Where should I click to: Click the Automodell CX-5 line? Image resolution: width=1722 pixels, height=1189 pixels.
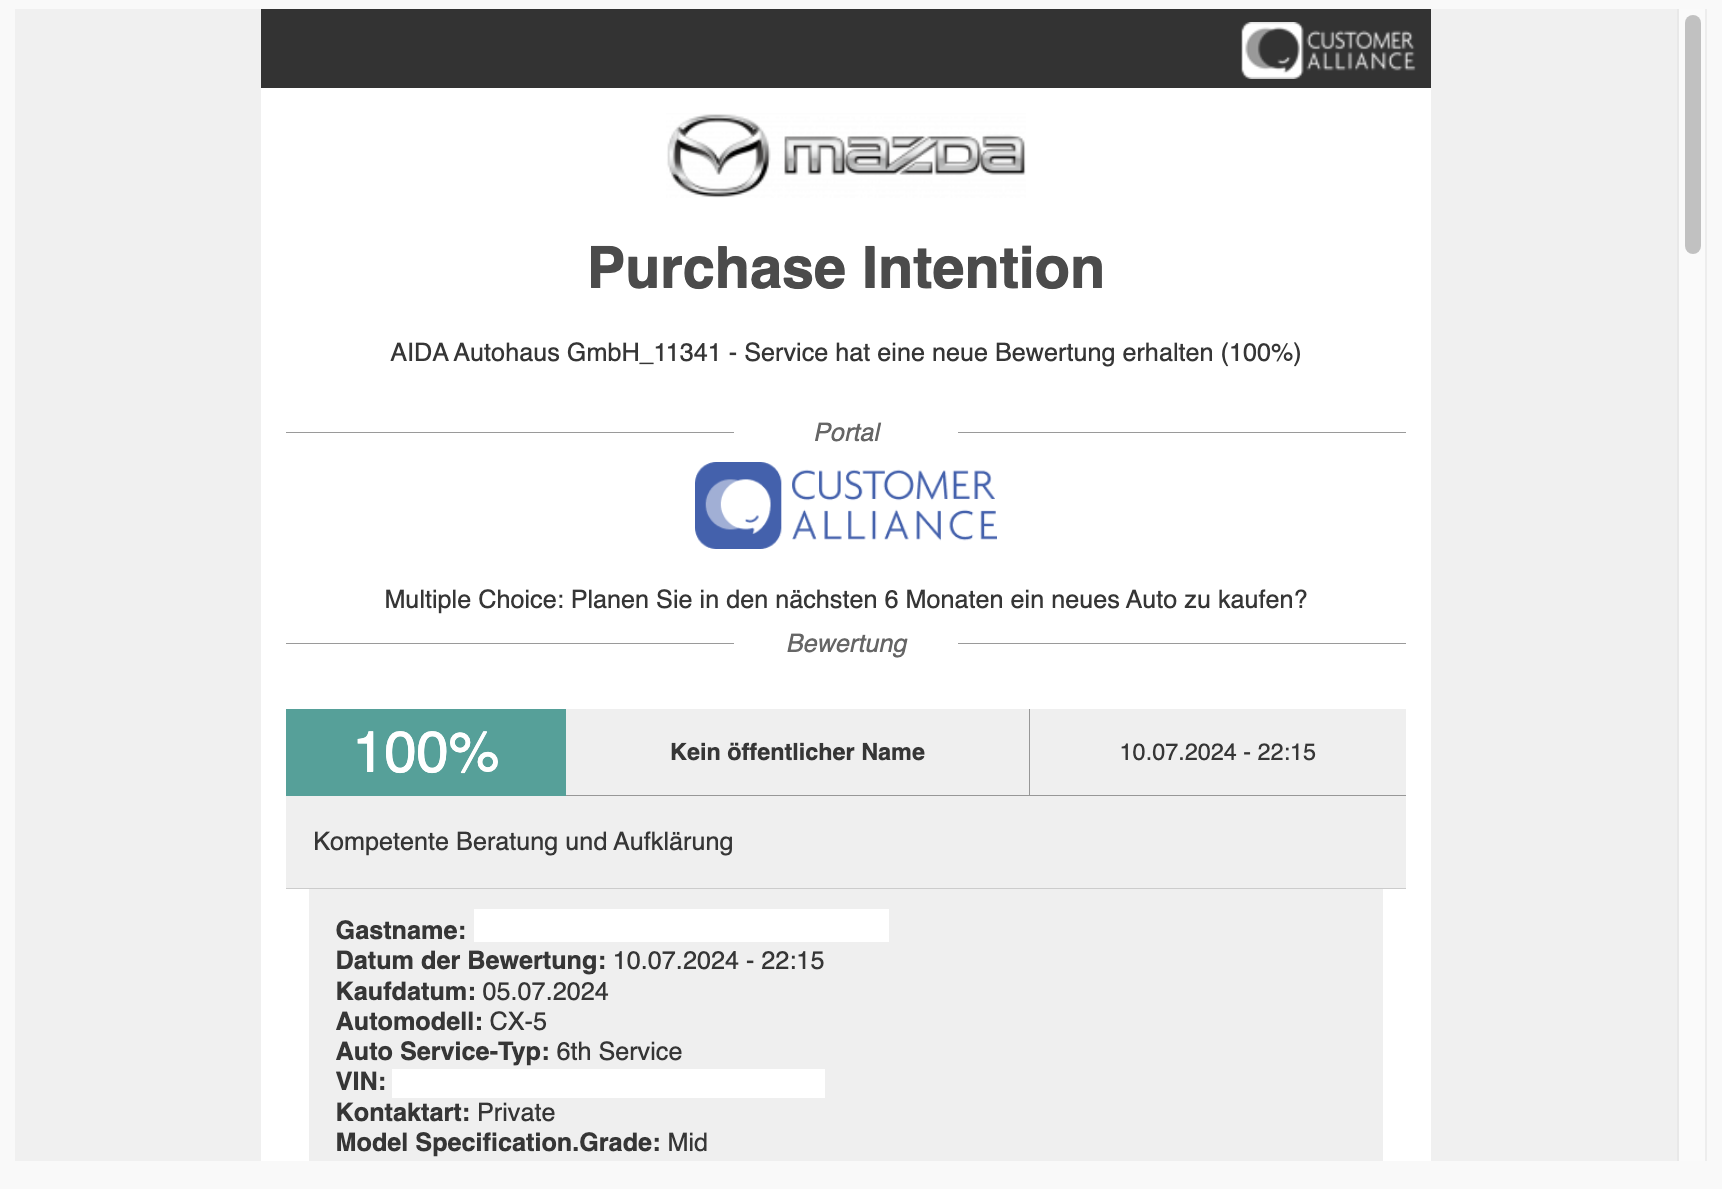point(441,1022)
